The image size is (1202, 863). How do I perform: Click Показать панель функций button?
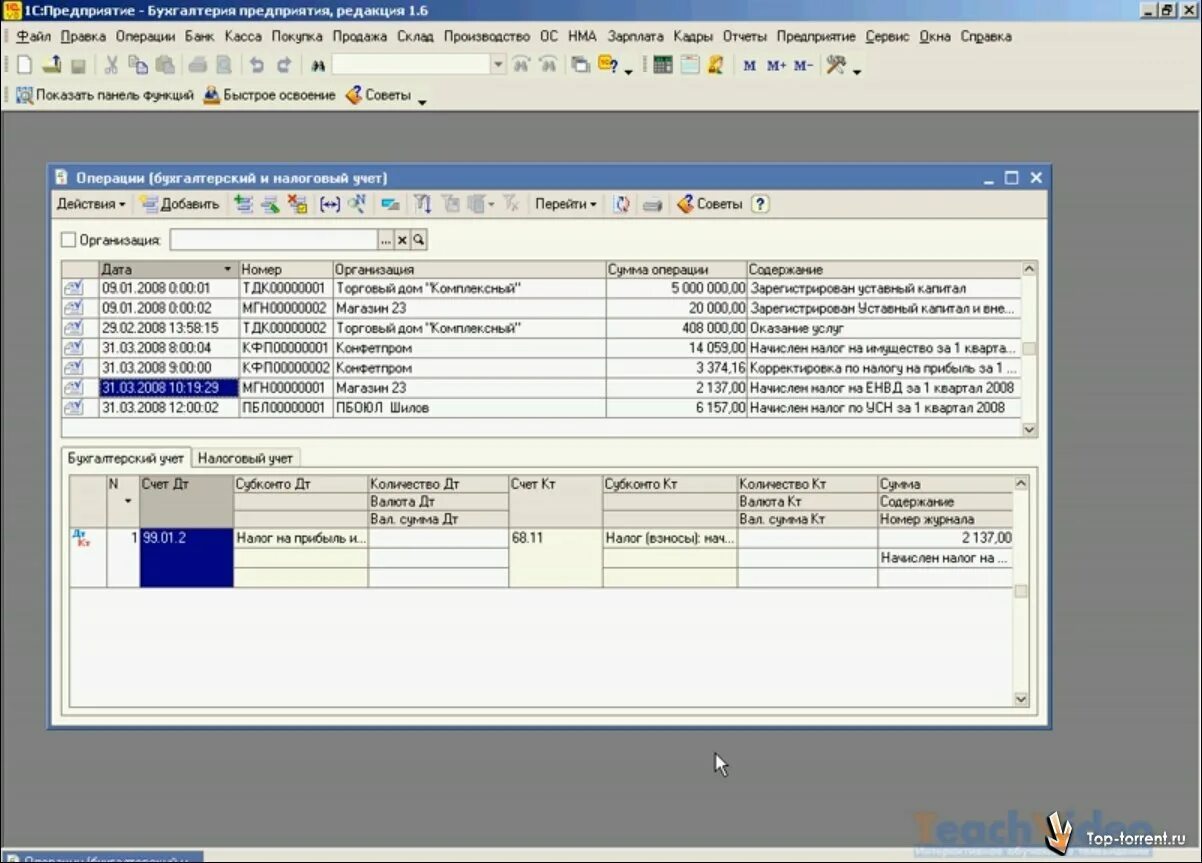[x=105, y=95]
